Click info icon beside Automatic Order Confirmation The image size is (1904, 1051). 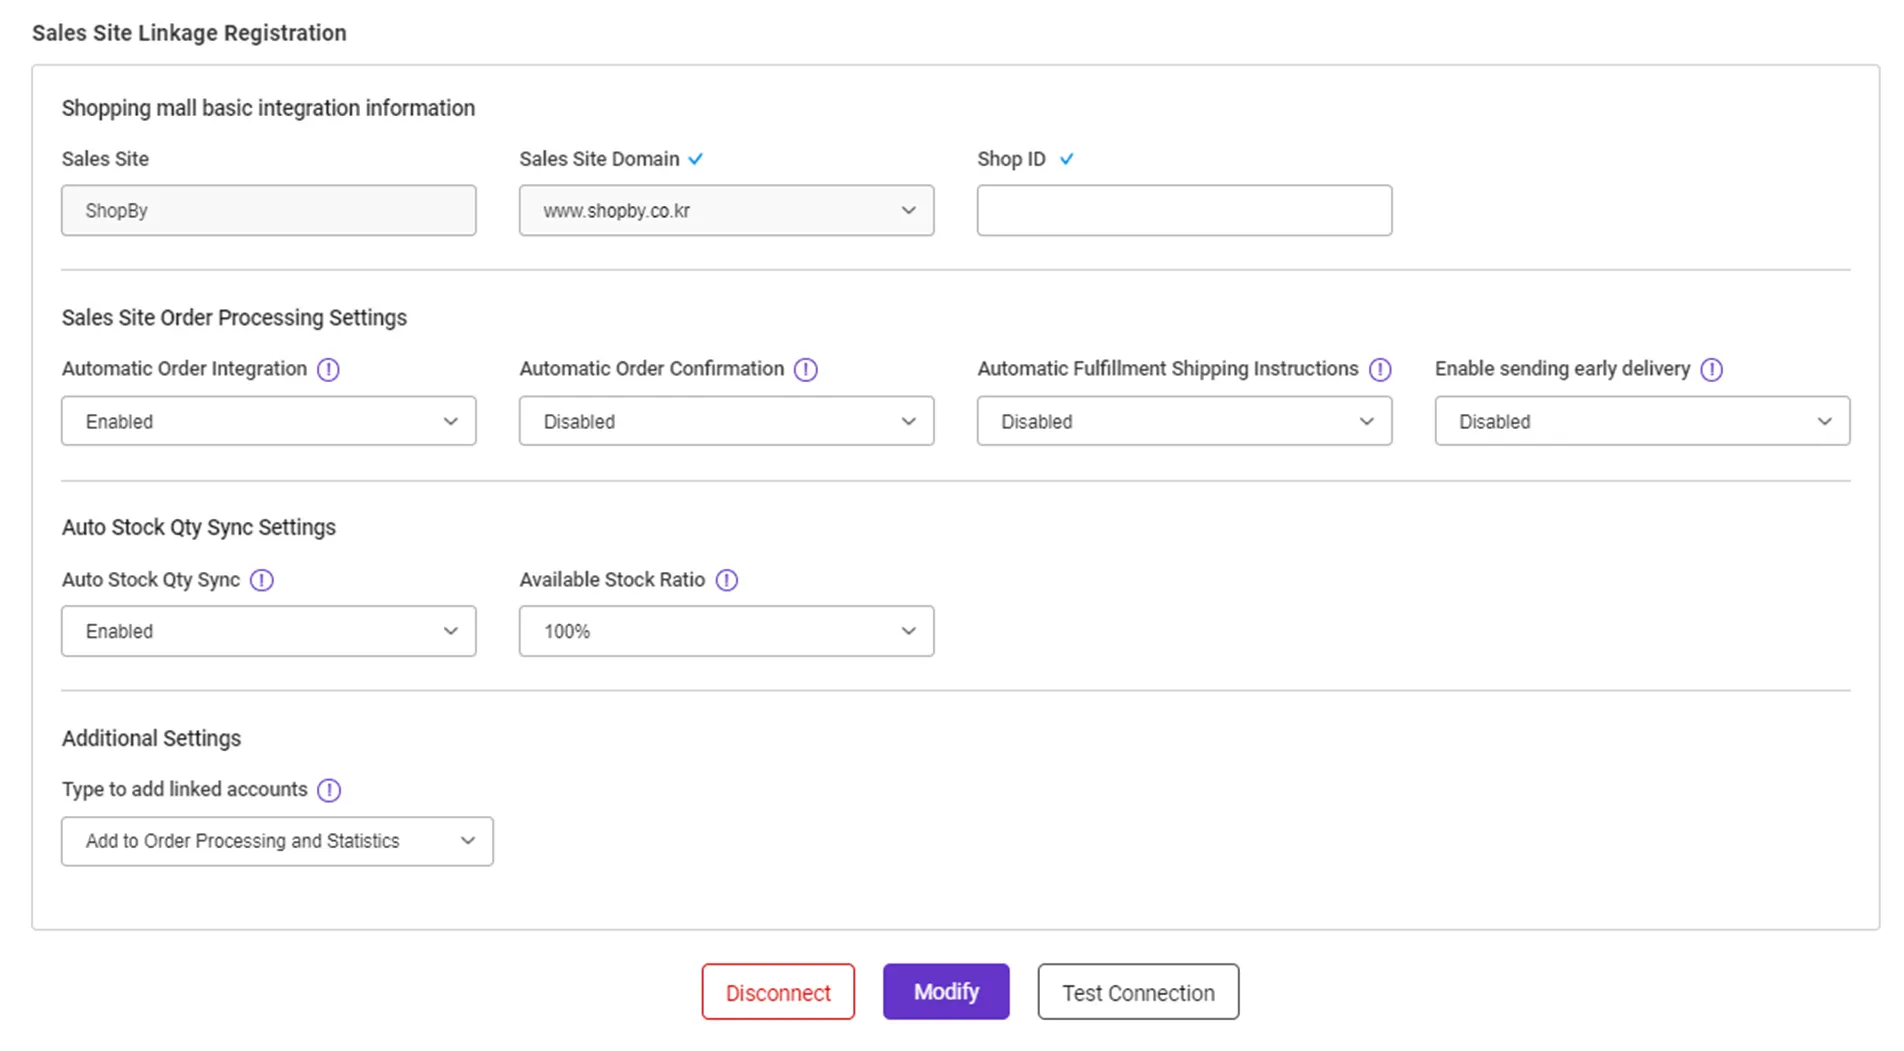pyautogui.click(x=805, y=370)
